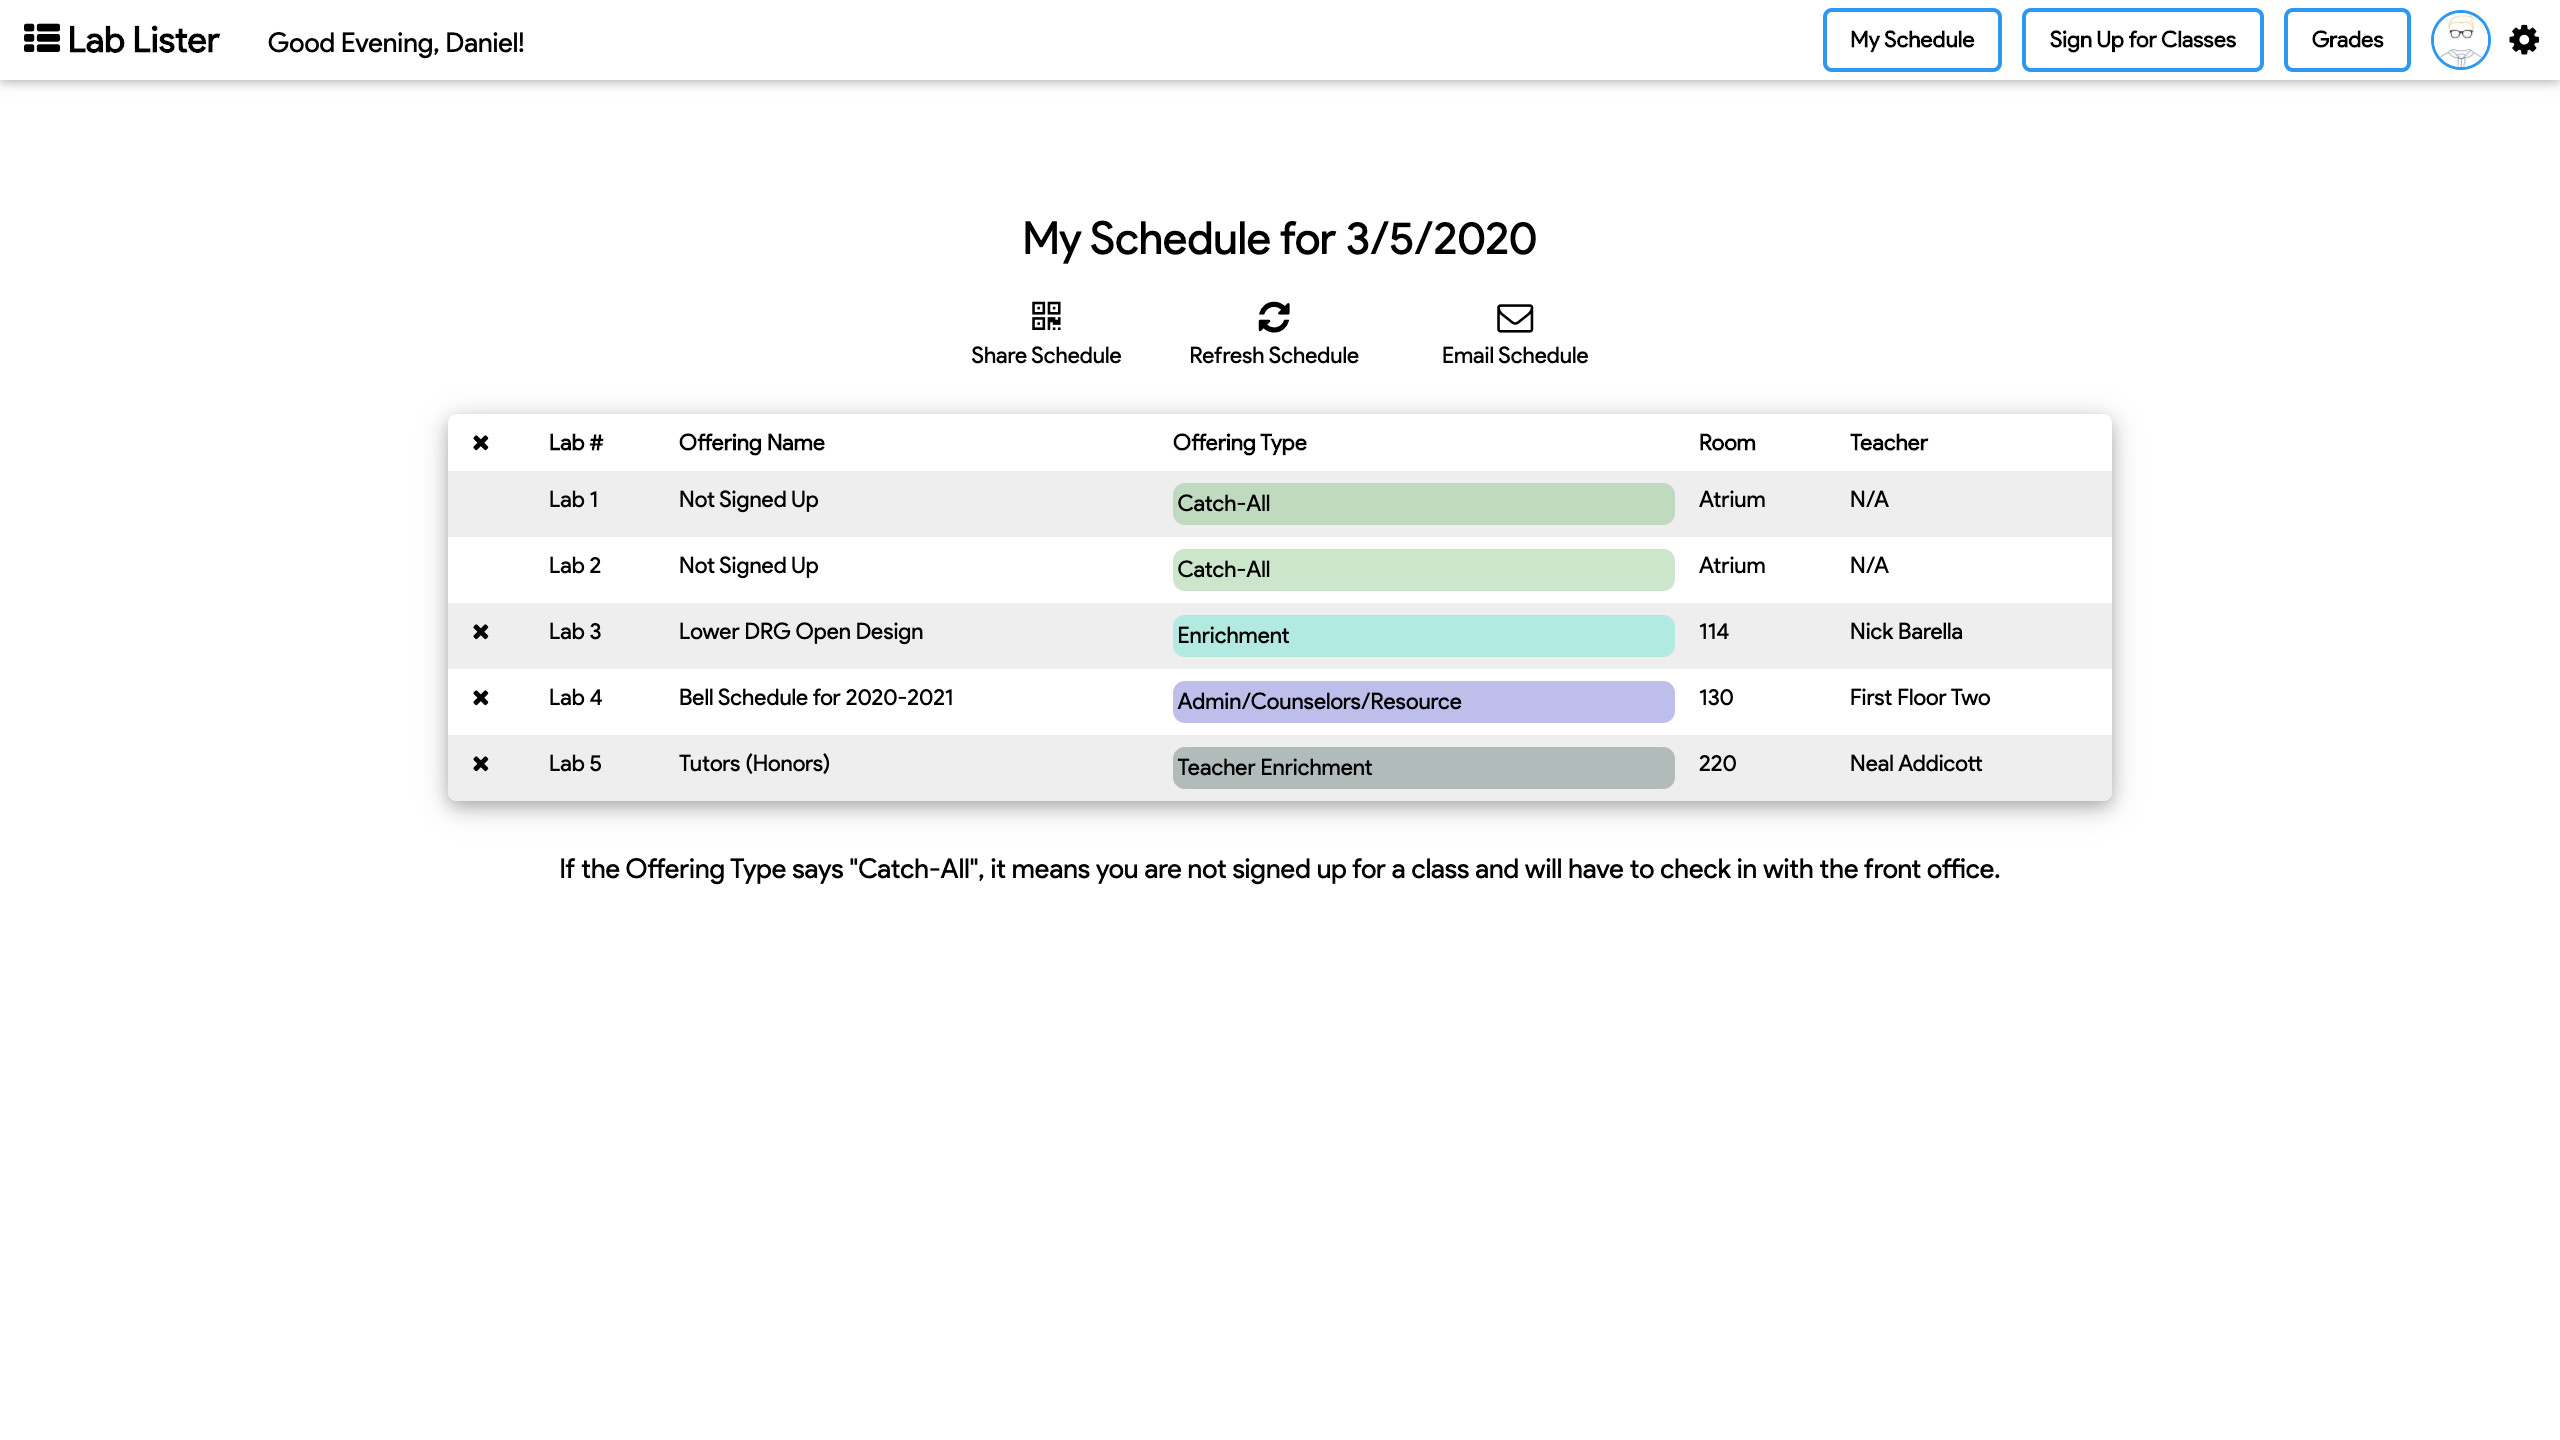The image size is (2560, 1440).
Task: Click room 220 cell
Action: [1717, 764]
